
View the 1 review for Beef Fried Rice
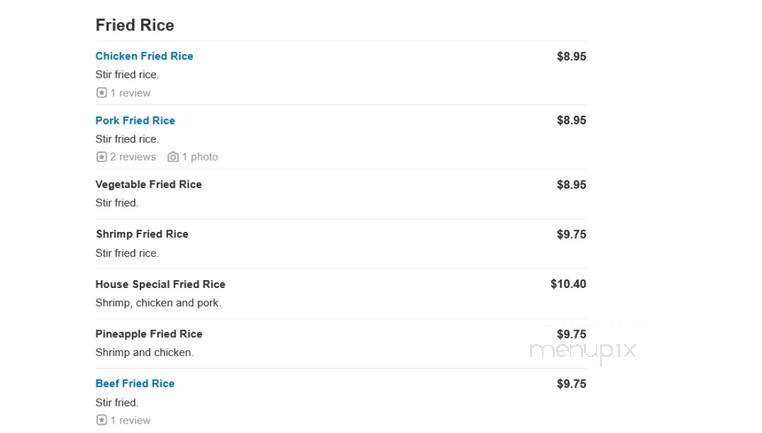pos(130,420)
